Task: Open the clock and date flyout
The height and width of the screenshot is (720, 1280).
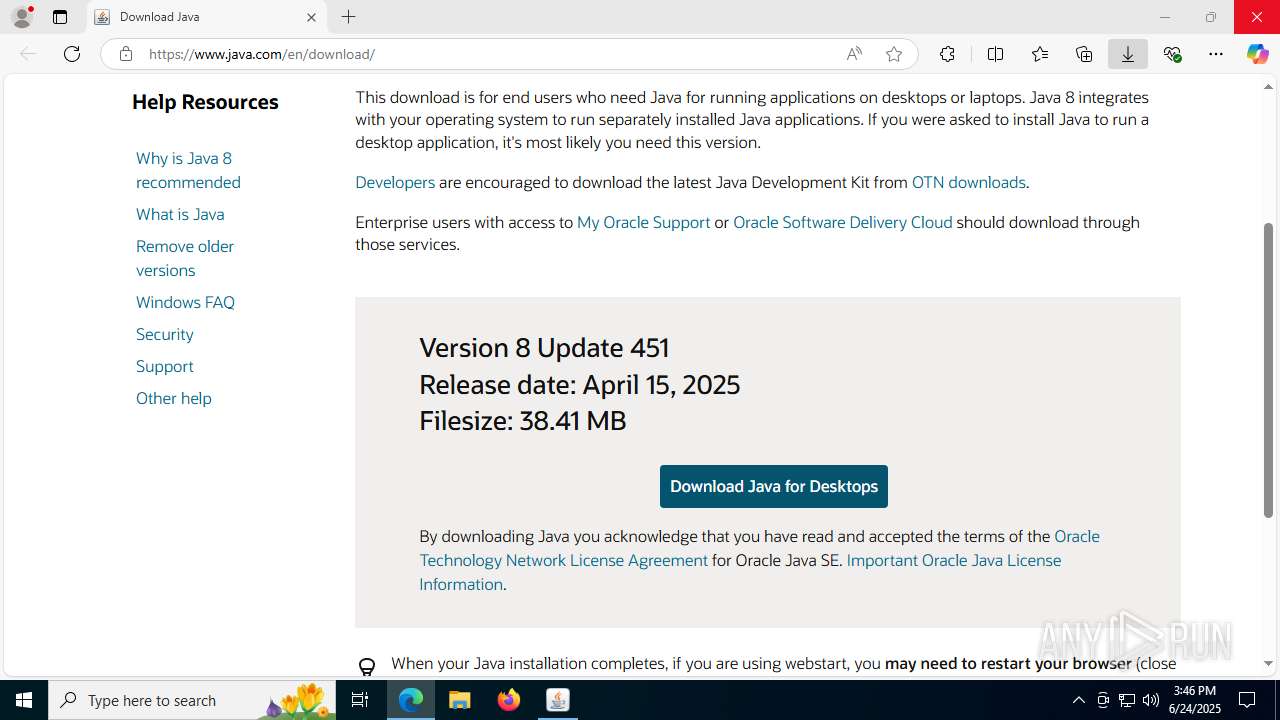Action: [x=1195, y=700]
